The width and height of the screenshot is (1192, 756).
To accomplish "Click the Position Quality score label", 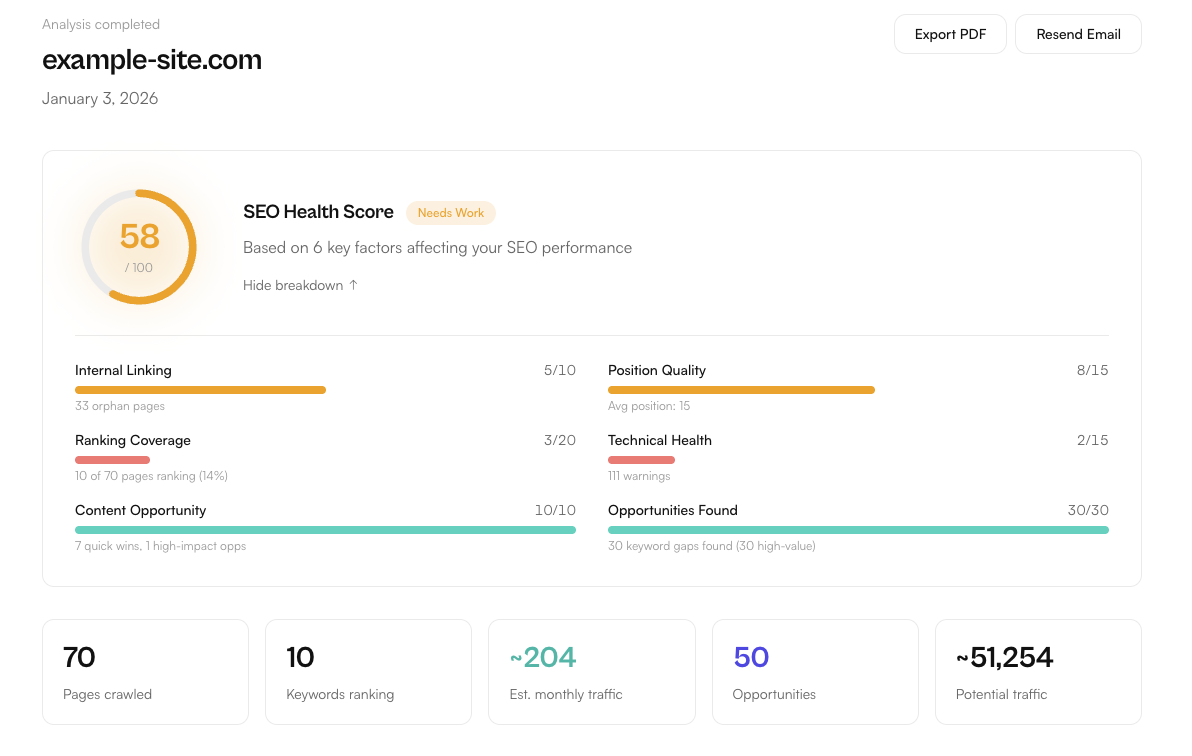I will click(657, 370).
